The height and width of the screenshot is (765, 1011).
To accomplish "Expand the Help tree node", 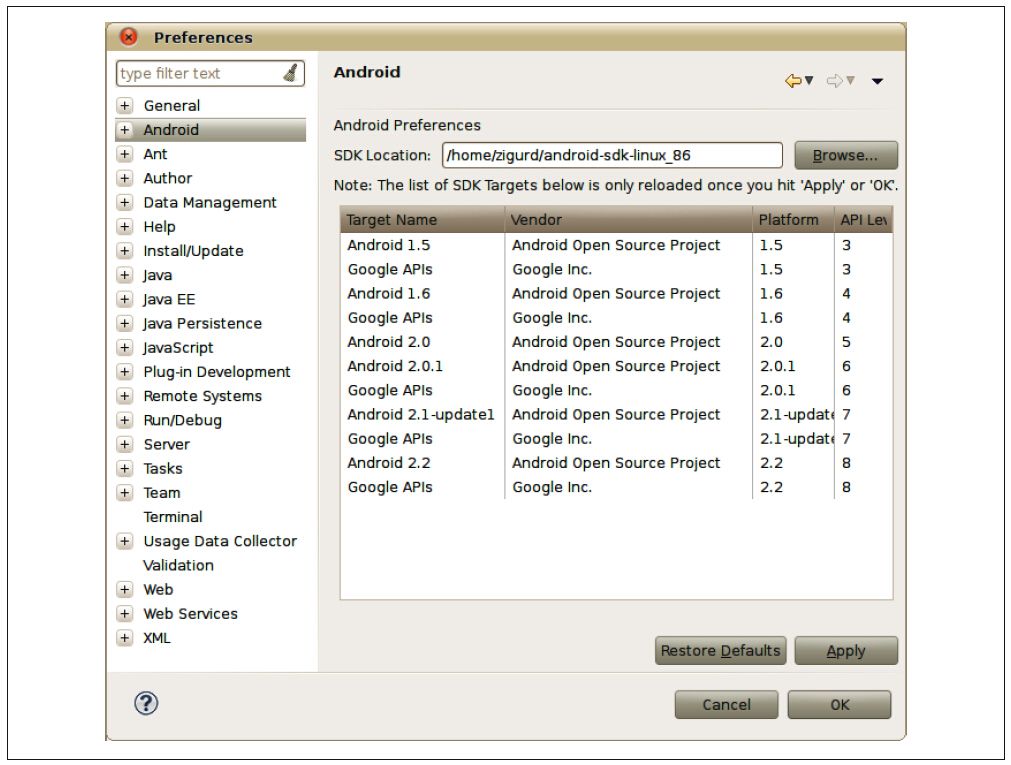I will click(125, 226).
